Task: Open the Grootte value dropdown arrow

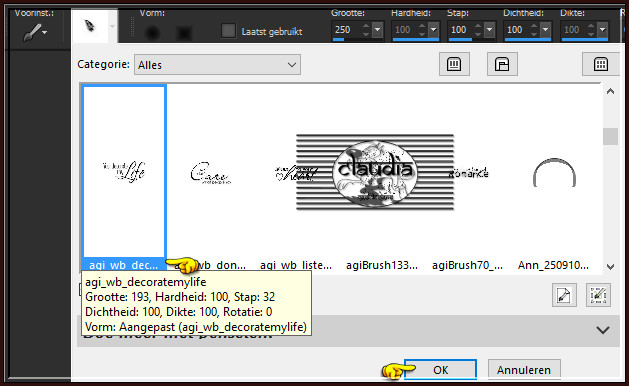Action: [377, 30]
